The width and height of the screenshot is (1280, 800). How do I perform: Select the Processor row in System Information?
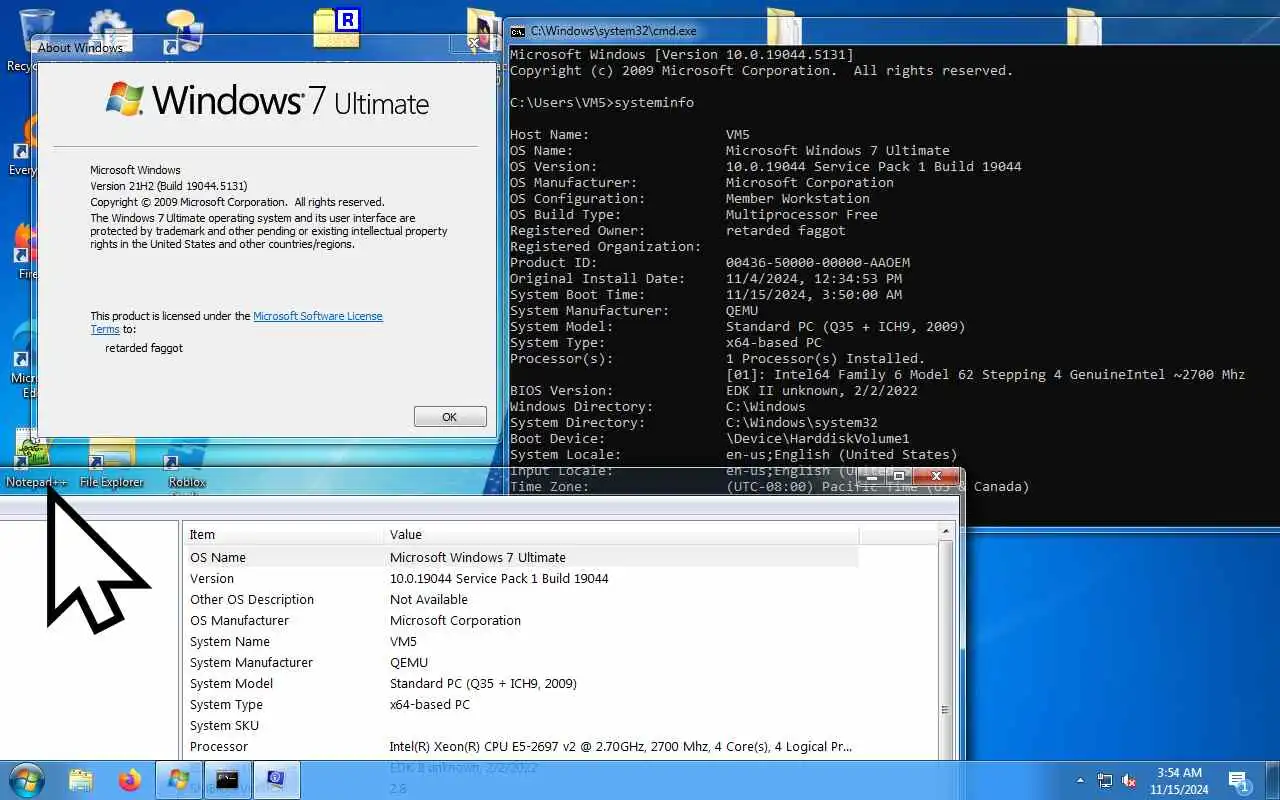pos(522,746)
